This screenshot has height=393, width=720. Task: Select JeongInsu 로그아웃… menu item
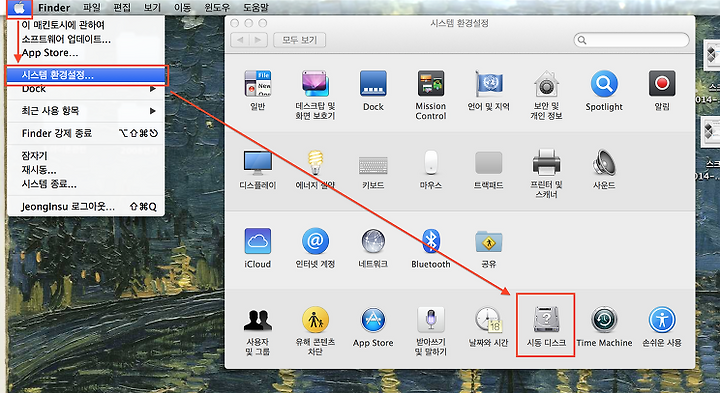click(86, 207)
